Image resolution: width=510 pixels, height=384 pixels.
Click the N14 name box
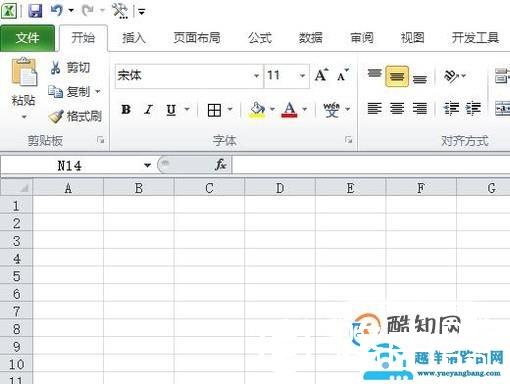point(70,165)
